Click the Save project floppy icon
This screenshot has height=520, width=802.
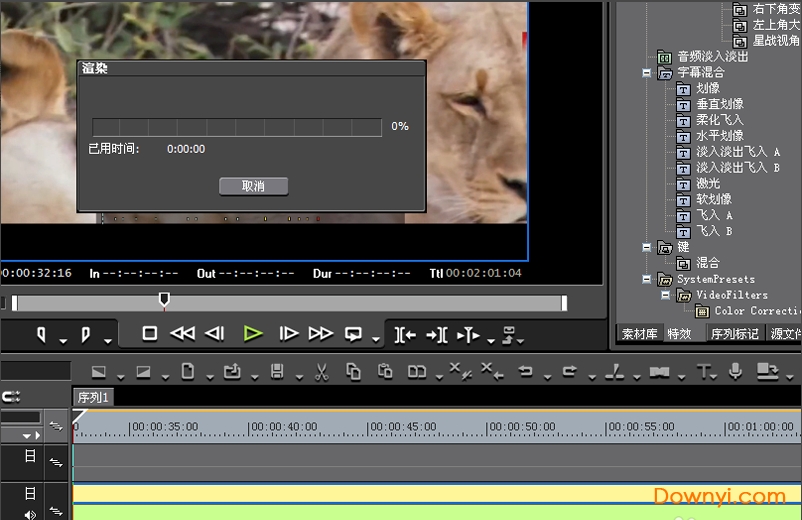(277, 372)
